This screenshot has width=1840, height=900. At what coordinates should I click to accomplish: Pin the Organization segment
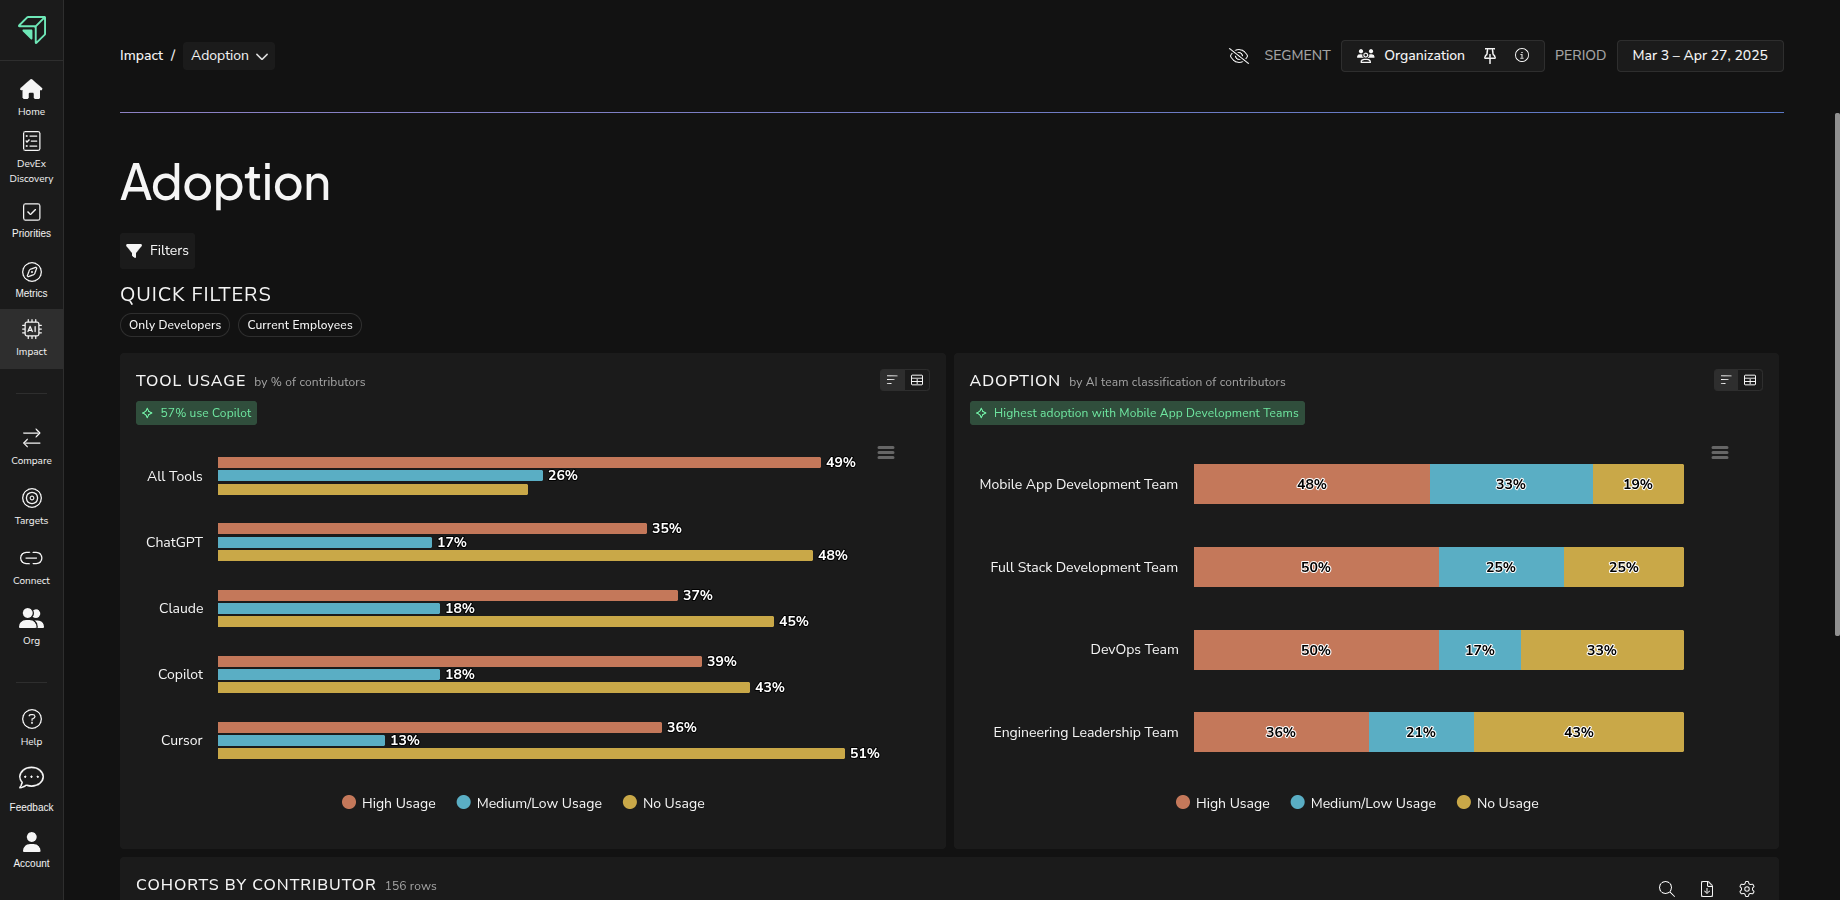tap(1490, 56)
